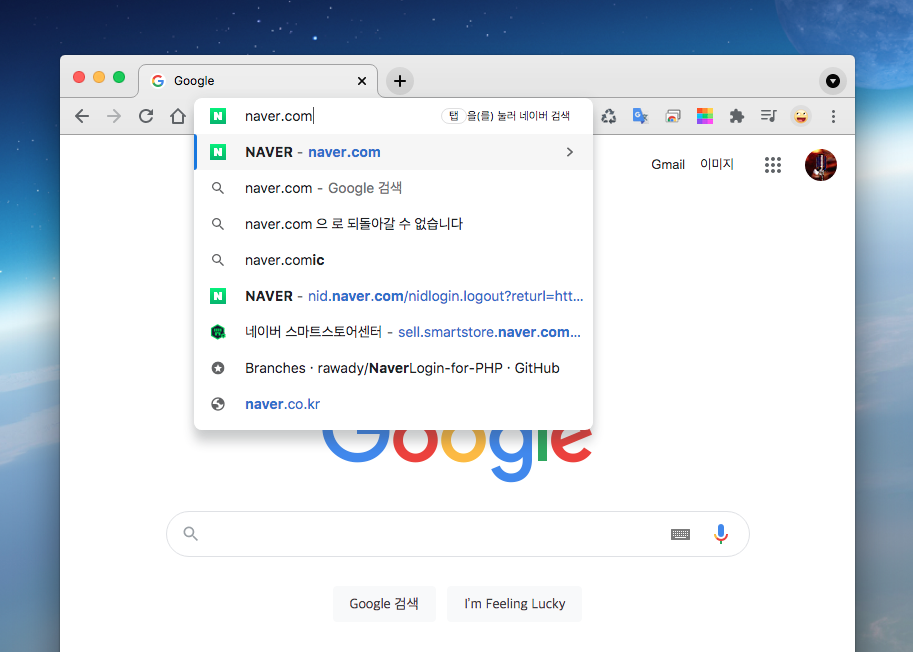Pick the 'naver.com 으 로 되돌아갈 수 없습니다' suggestion
This screenshot has width=913, height=652.
(394, 224)
